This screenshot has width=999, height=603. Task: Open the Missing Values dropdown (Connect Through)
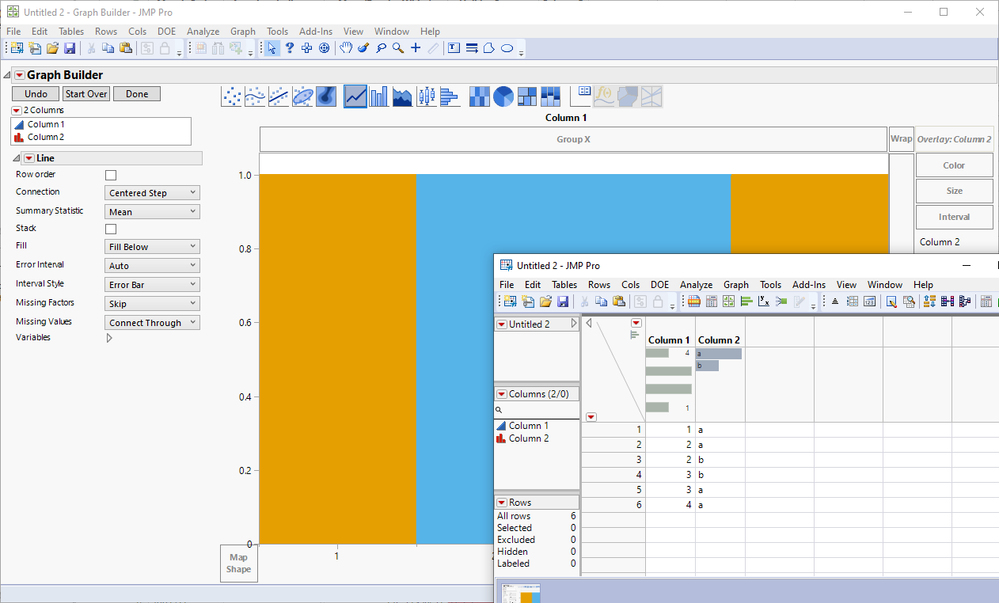point(152,323)
